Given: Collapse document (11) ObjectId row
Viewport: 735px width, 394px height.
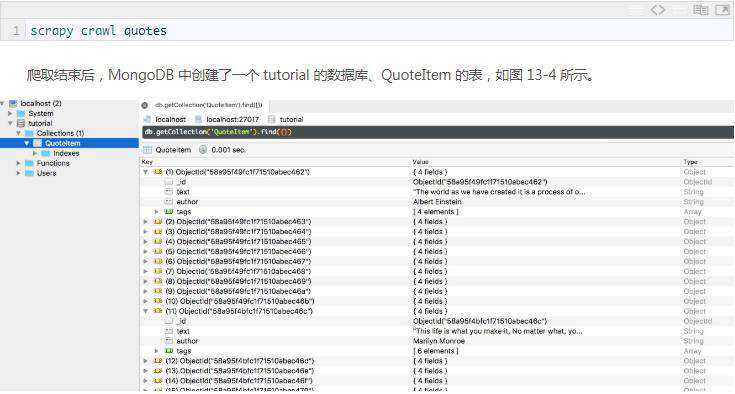Looking at the screenshot, I should point(146,311).
